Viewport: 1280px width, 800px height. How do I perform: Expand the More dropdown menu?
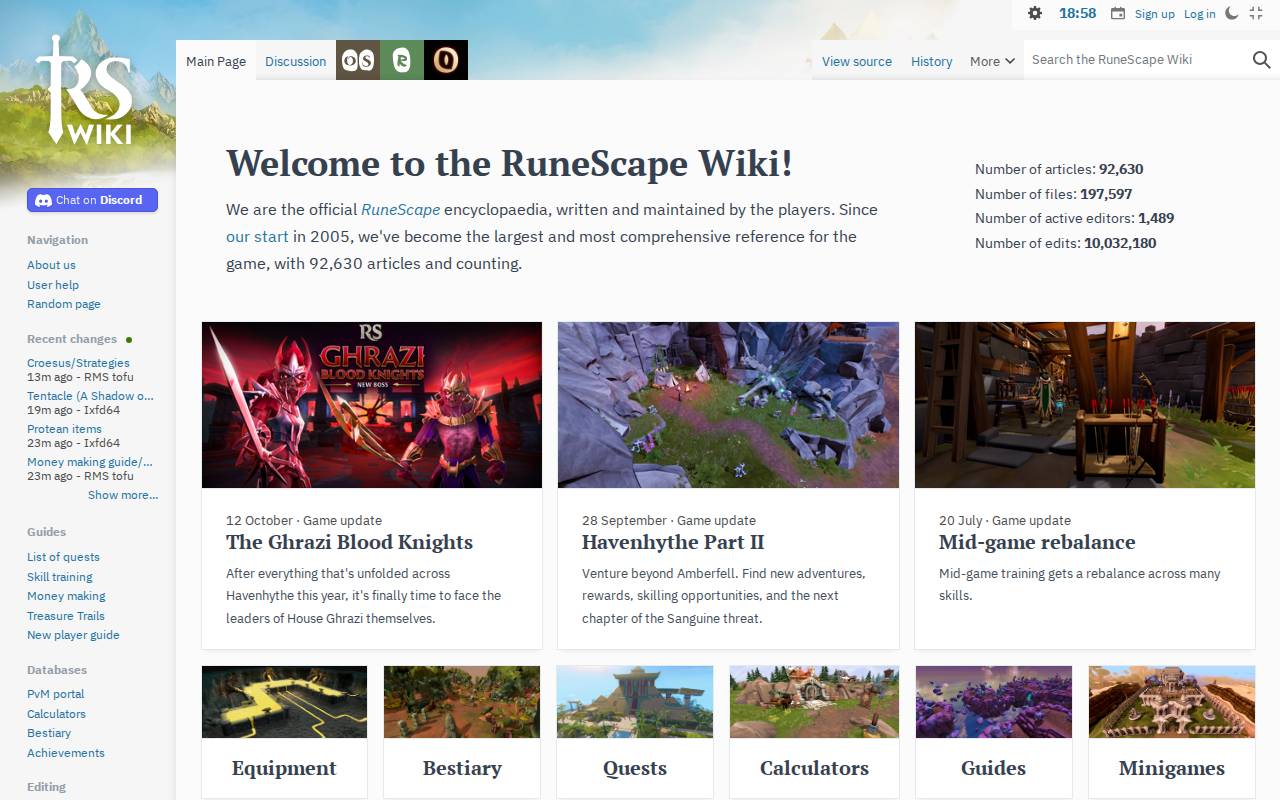pos(992,61)
